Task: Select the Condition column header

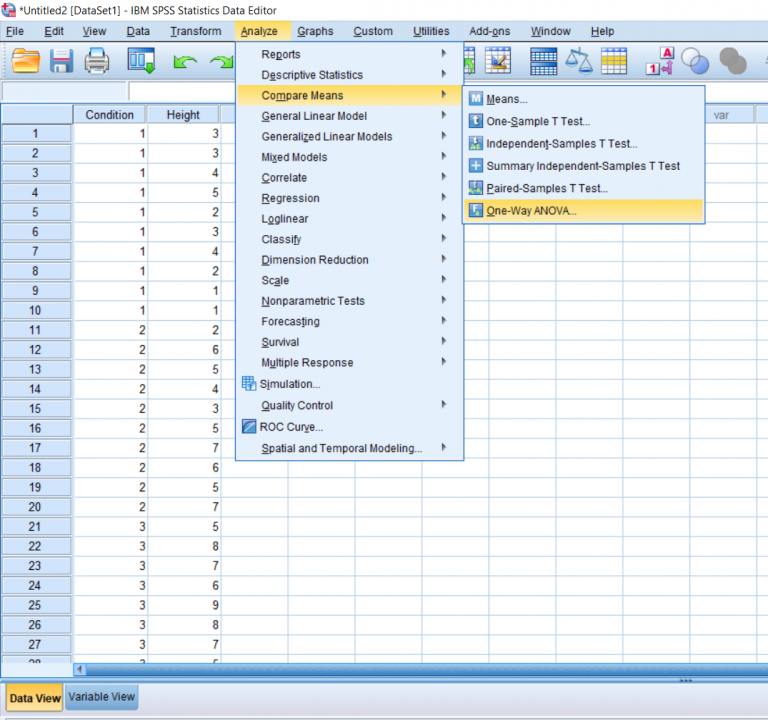Action: [109, 115]
